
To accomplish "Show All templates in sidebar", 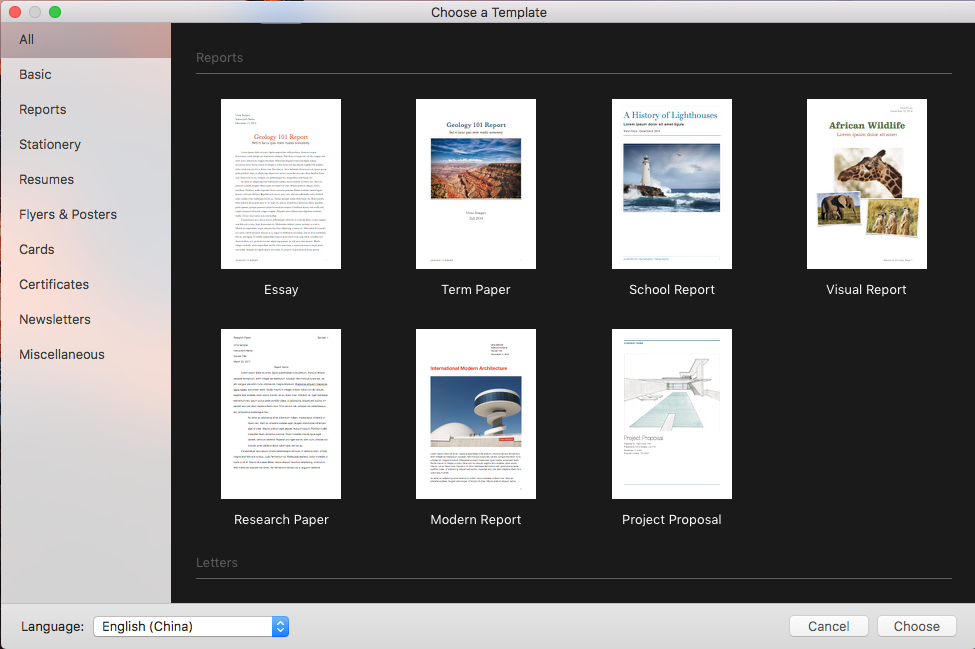I will coord(27,40).
